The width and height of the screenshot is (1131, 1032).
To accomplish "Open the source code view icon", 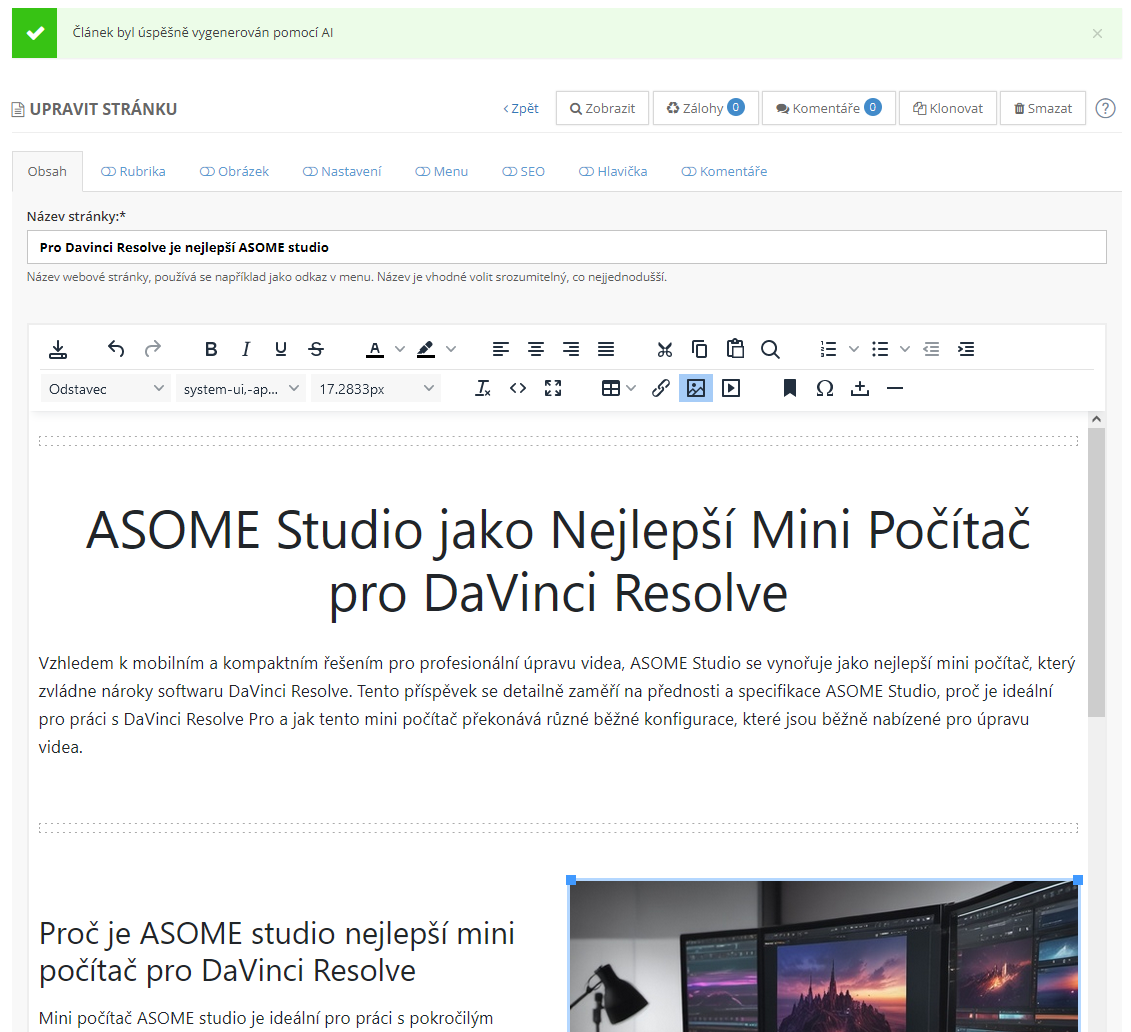I will point(518,388).
